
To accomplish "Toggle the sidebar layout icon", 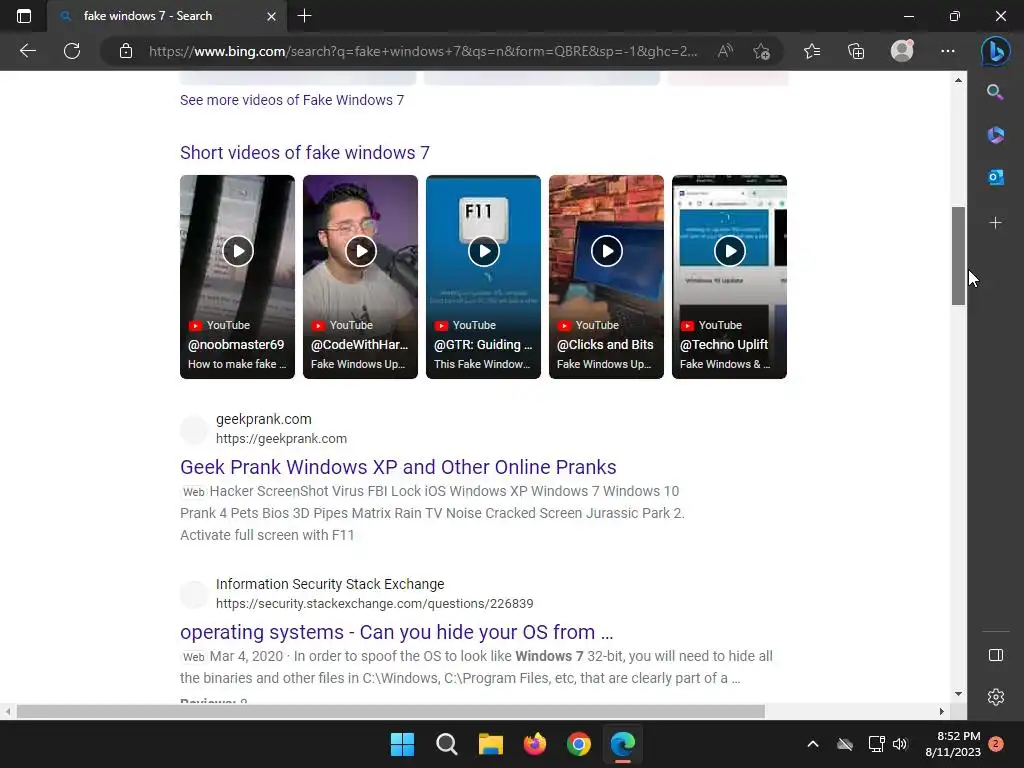I will [x=995, y=655].
